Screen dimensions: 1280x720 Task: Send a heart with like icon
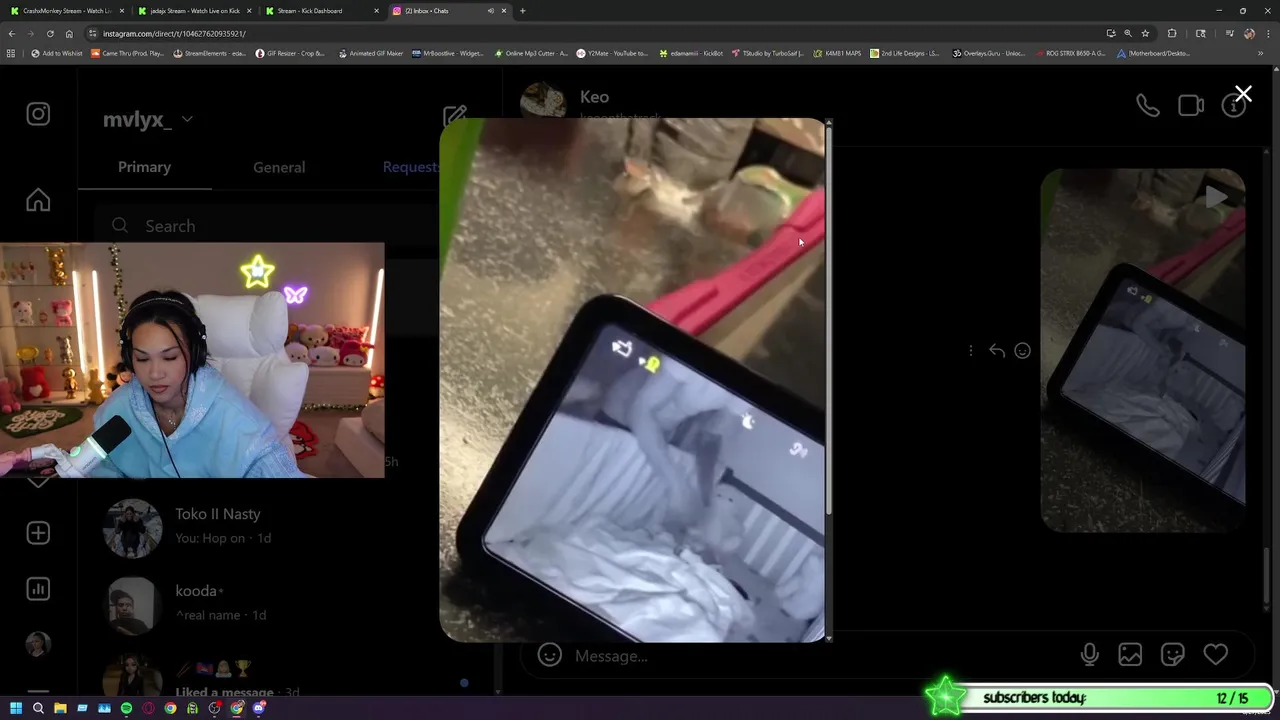pyautogui.click(x=1215, y=655)
